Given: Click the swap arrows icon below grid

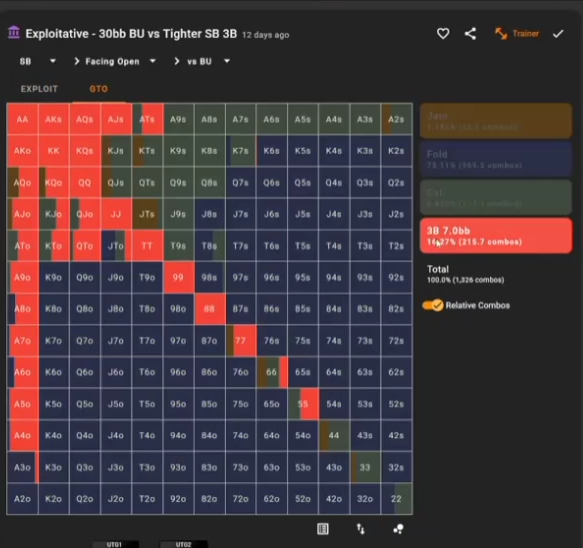Looking at the screenshot, I should point(360,529).
